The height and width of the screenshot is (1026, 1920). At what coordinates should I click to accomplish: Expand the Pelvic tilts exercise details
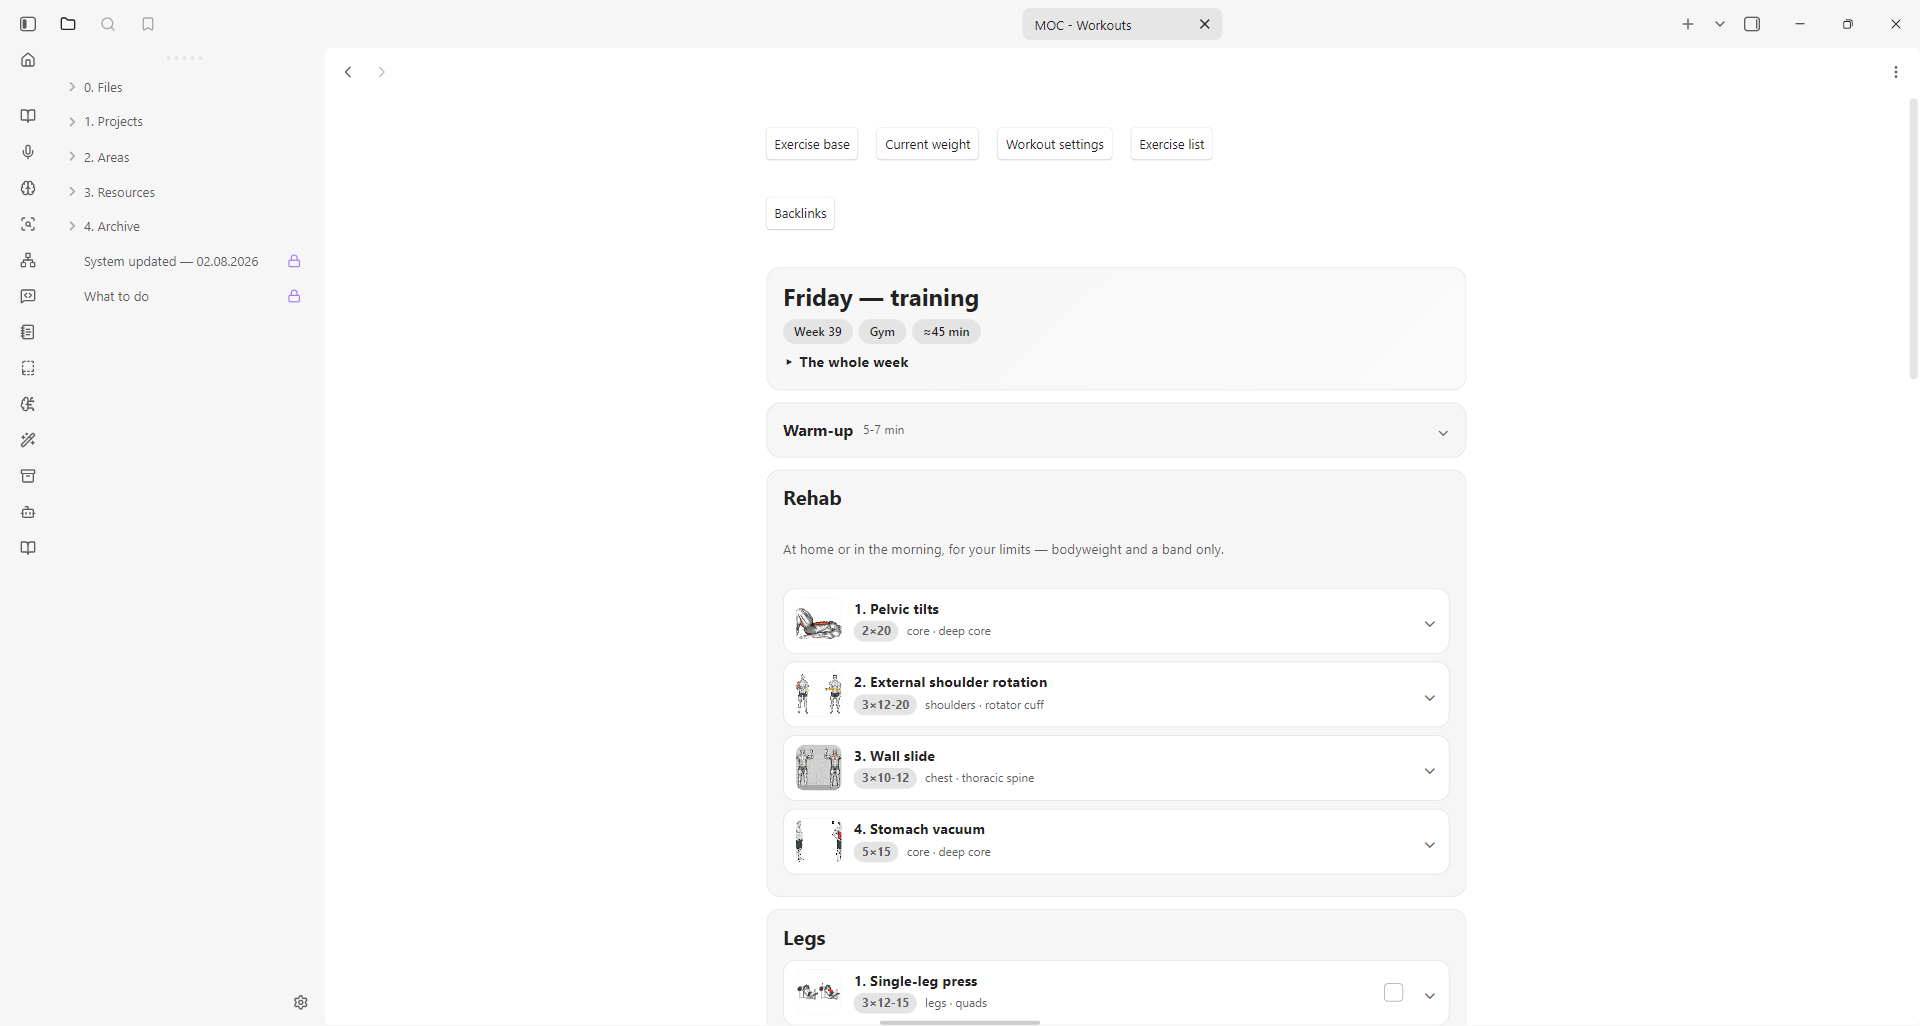[1430, 624]
